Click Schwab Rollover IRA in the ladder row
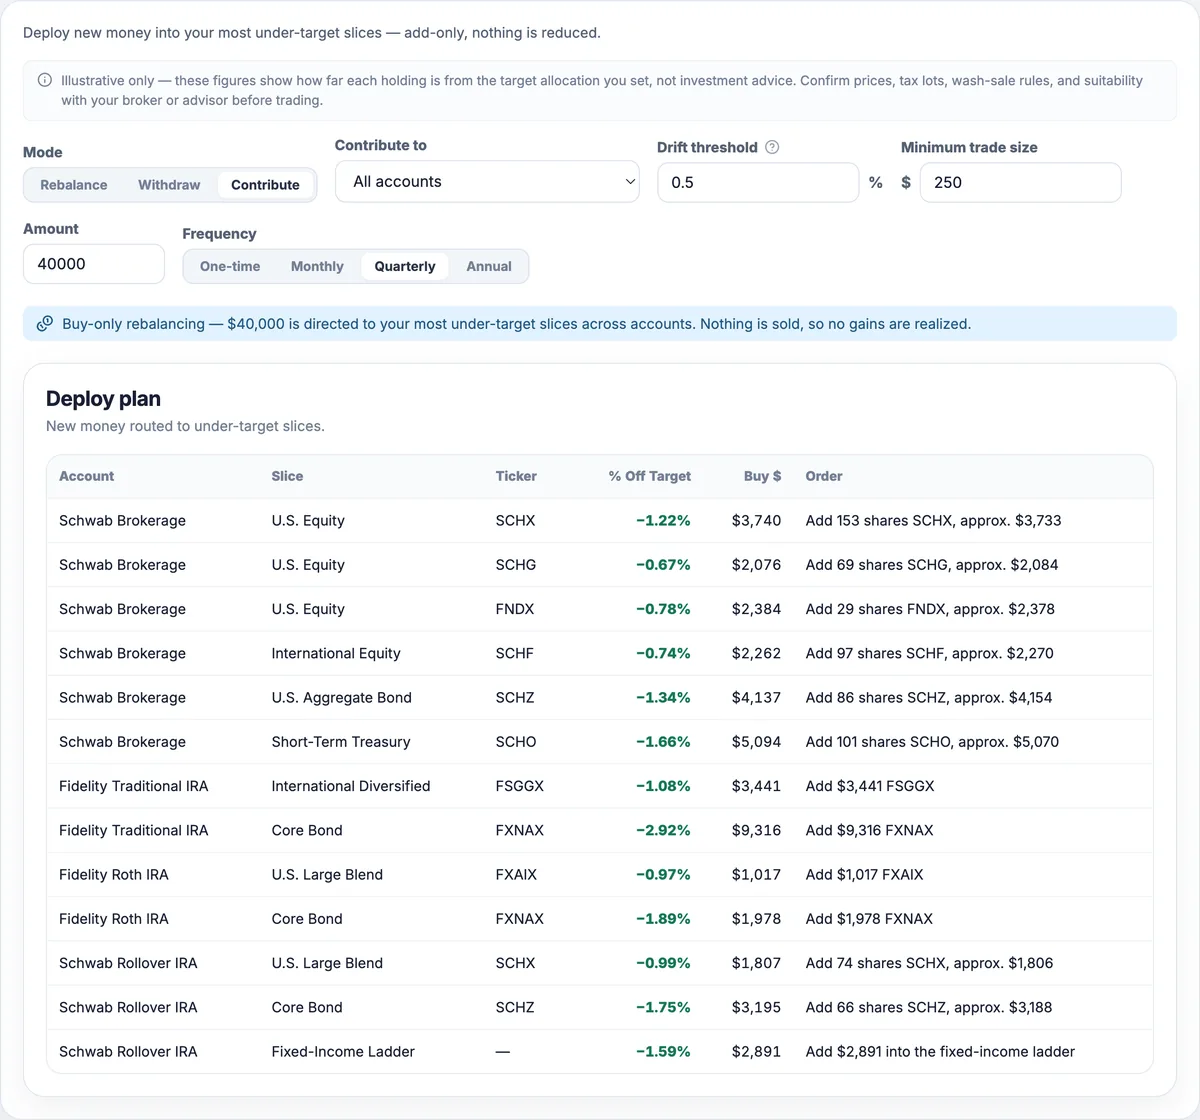Screen dimensions: 1200x1120 (x=128, y=1052)
